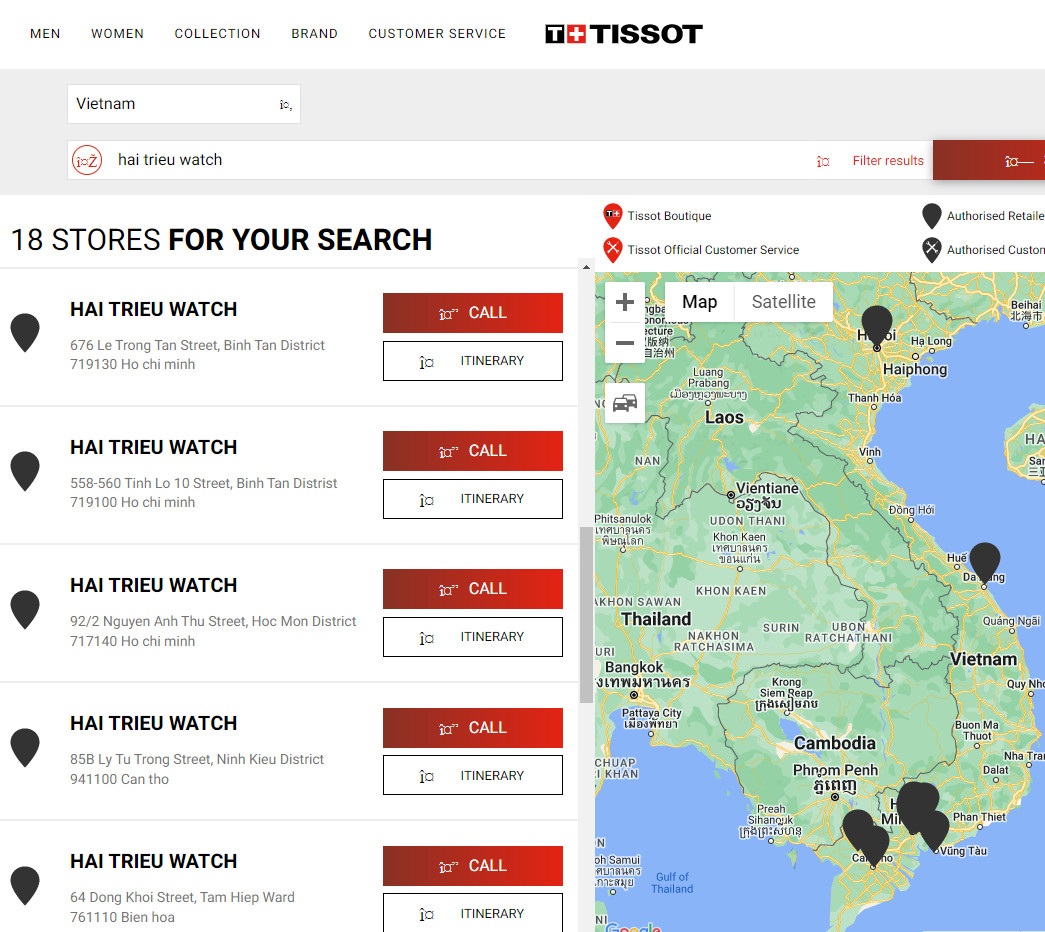The height and width of the screenshot is (932, 1045).
Task: Click address text 92/2 Nguyen Anh Thu Street
Action: (213, 621)
